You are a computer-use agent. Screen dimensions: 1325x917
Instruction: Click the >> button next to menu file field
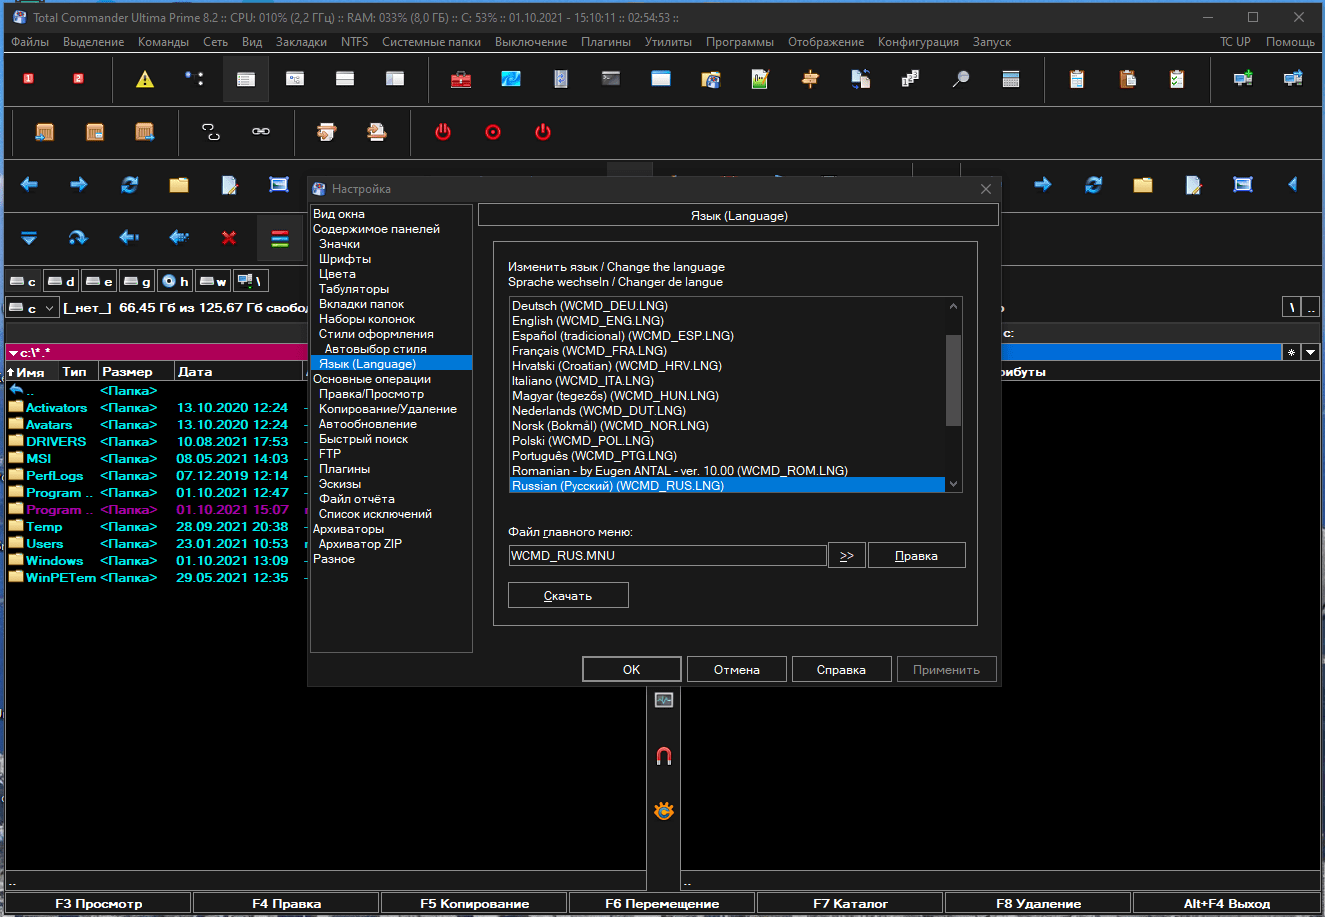coord(847,555)
